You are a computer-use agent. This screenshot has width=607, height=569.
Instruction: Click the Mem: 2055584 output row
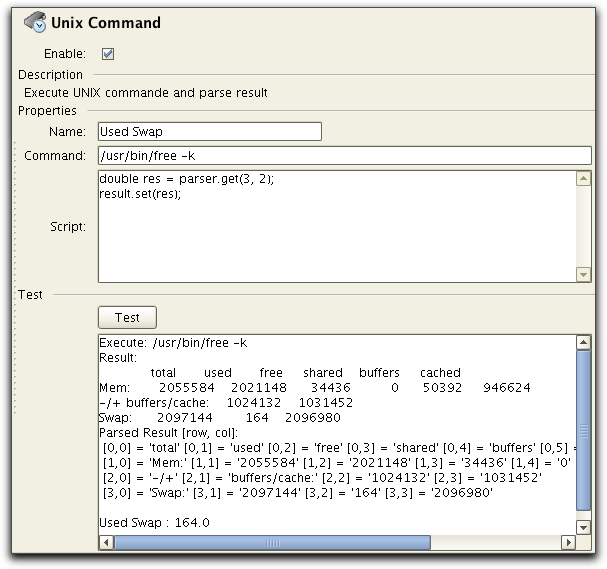click(x=315, y=388)
